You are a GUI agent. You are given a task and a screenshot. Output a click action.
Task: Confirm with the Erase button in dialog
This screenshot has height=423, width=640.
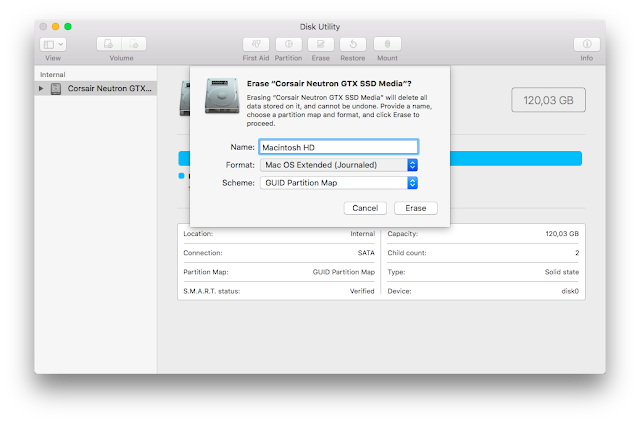(x=416, y=208)
